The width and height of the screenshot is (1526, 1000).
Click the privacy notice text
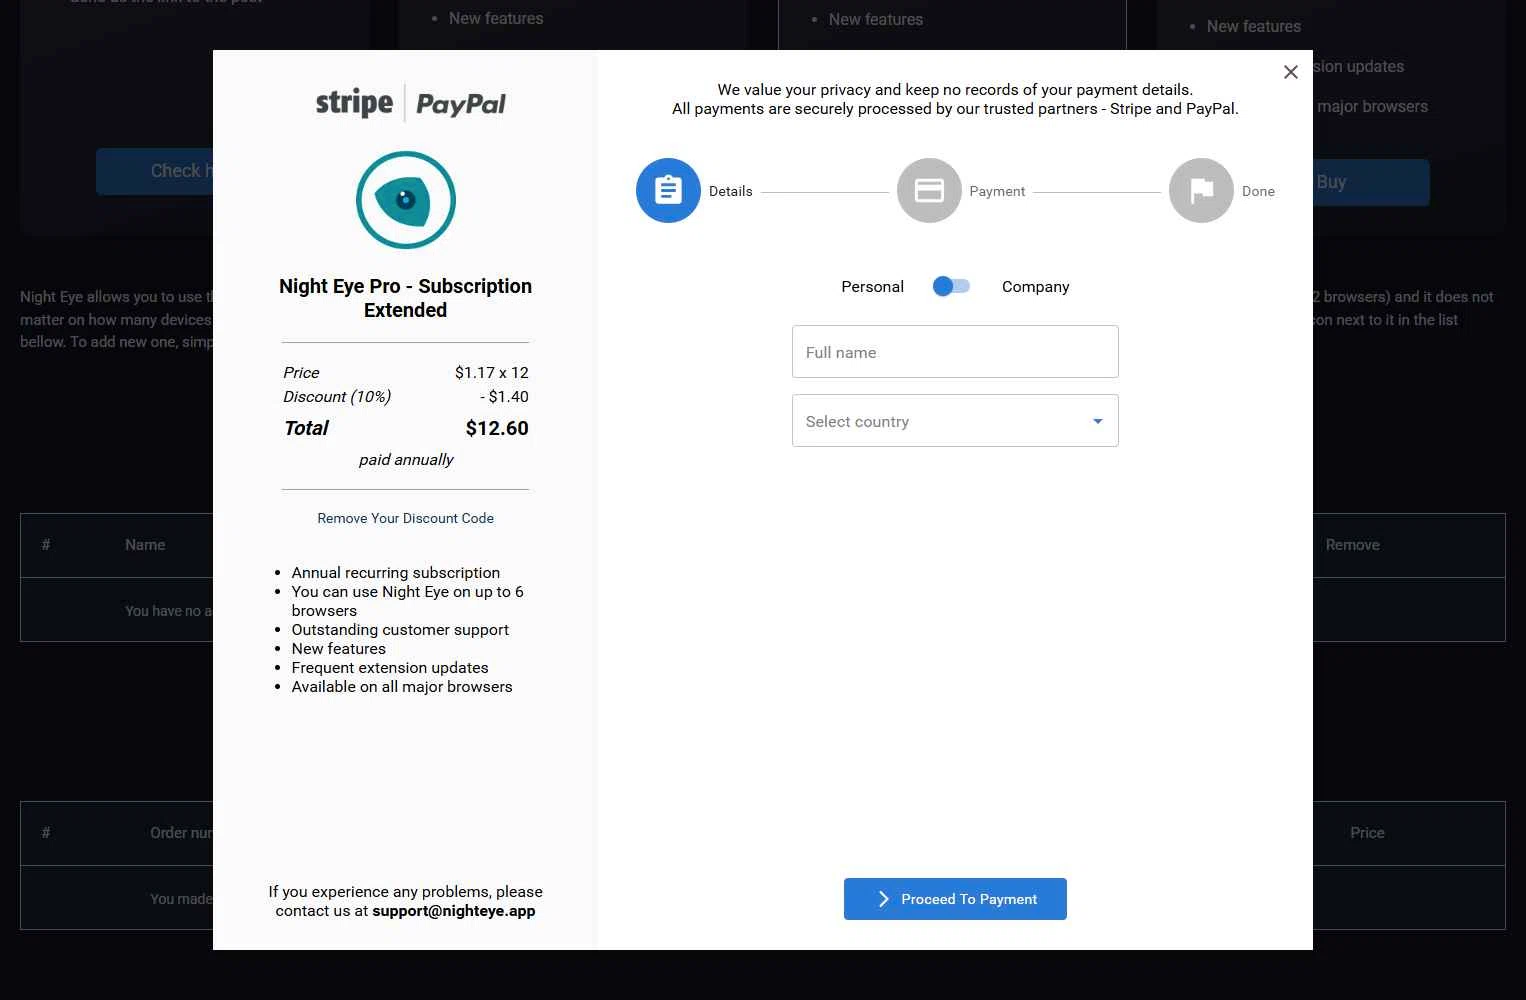[955, 99]
